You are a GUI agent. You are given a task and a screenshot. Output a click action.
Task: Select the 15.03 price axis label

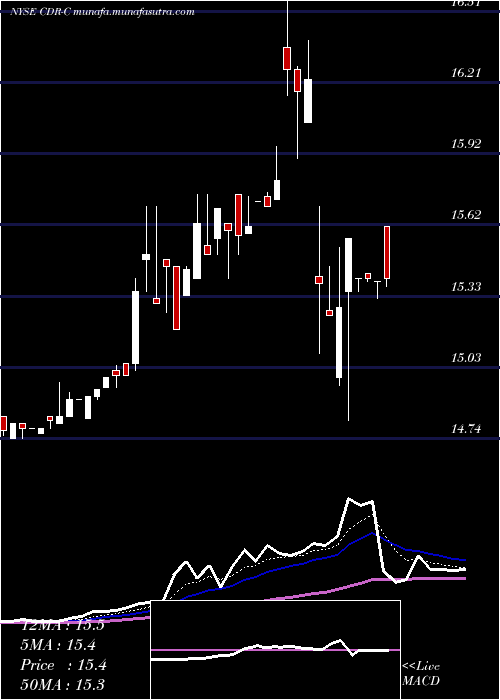point(466,358)
